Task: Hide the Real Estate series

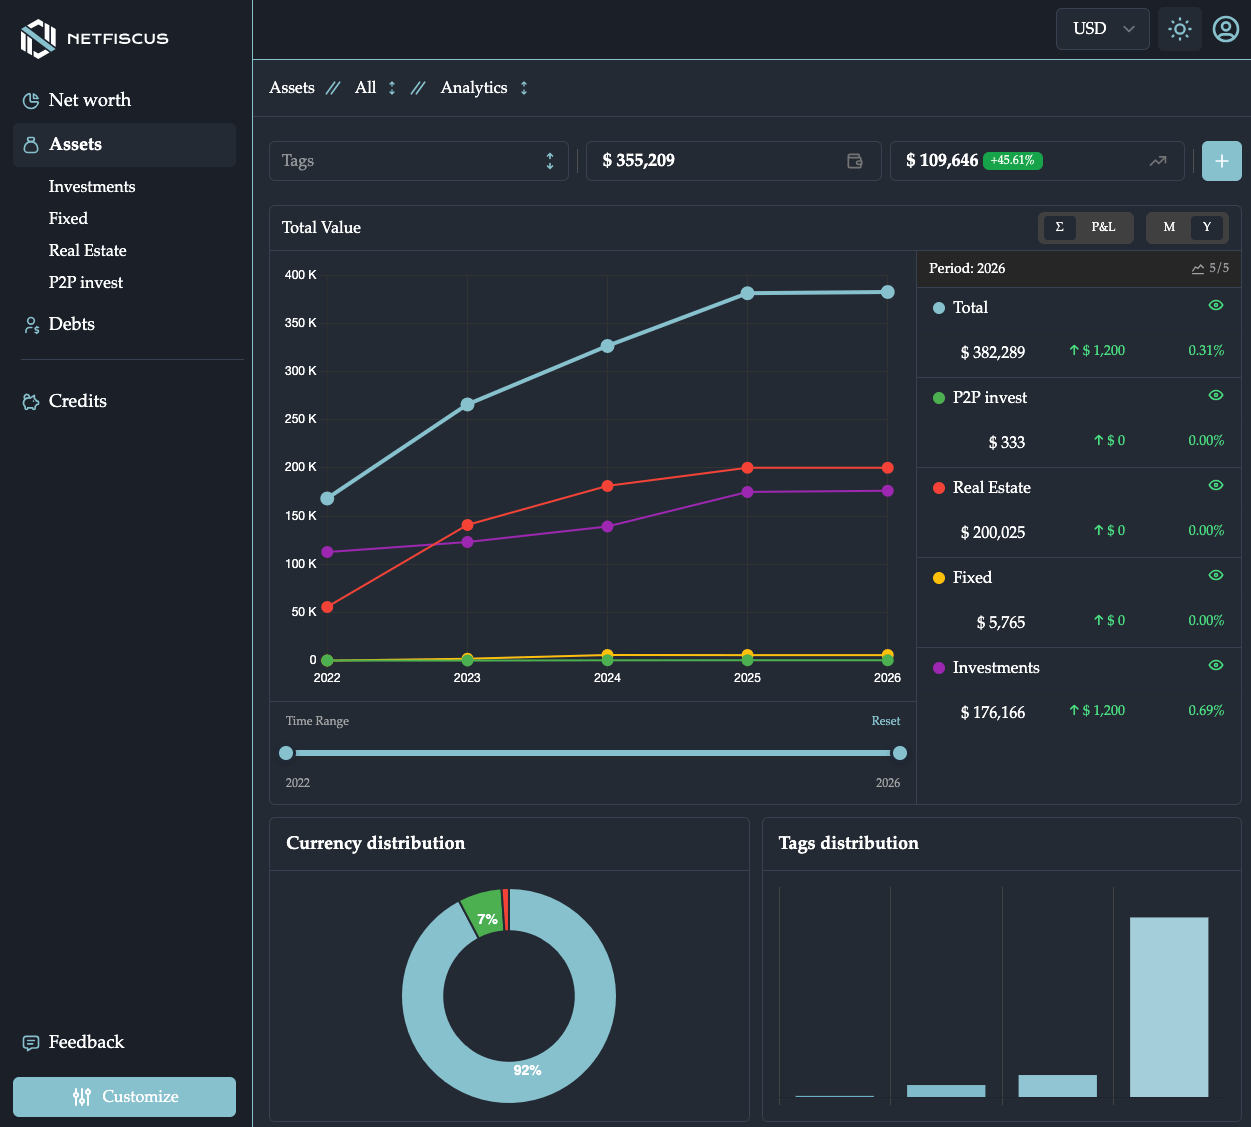Action: pyautogui.click(x=1216, y=486)
